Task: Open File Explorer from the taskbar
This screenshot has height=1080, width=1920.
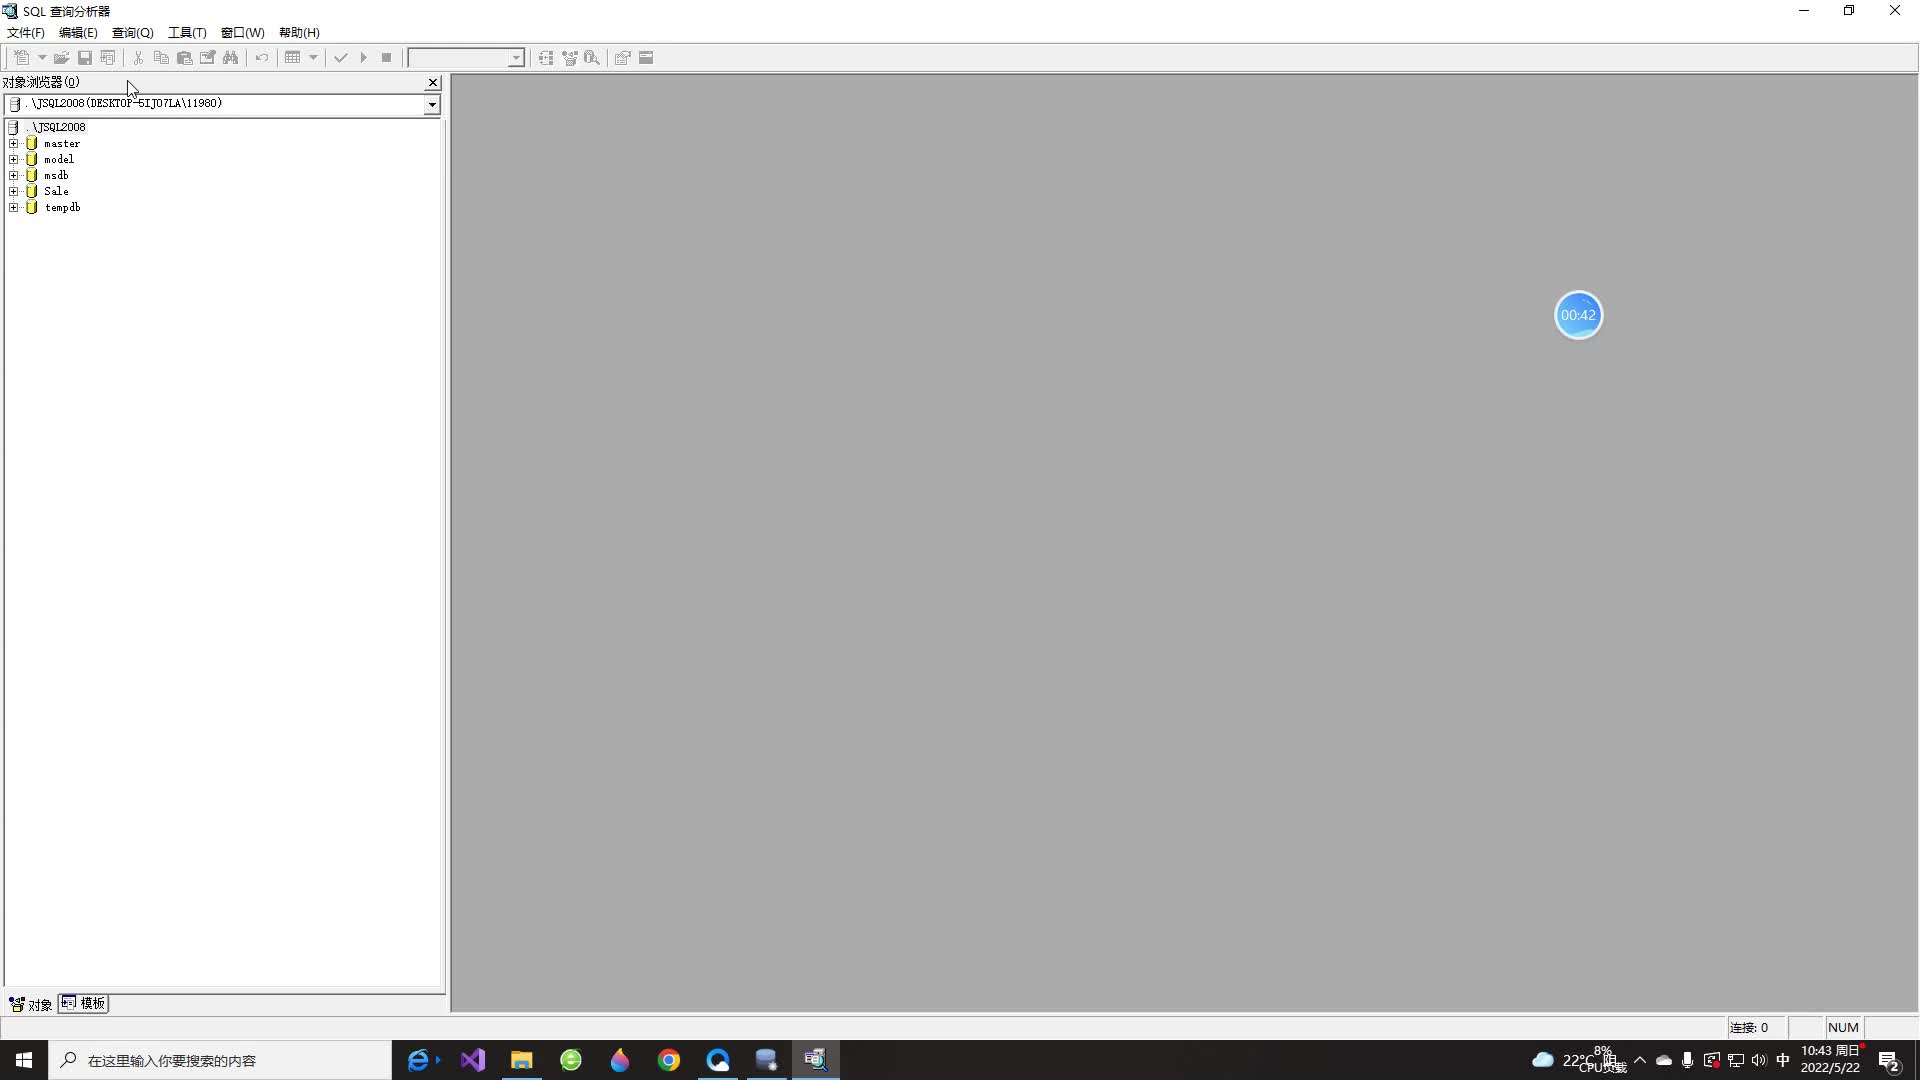Action: 522,1060
